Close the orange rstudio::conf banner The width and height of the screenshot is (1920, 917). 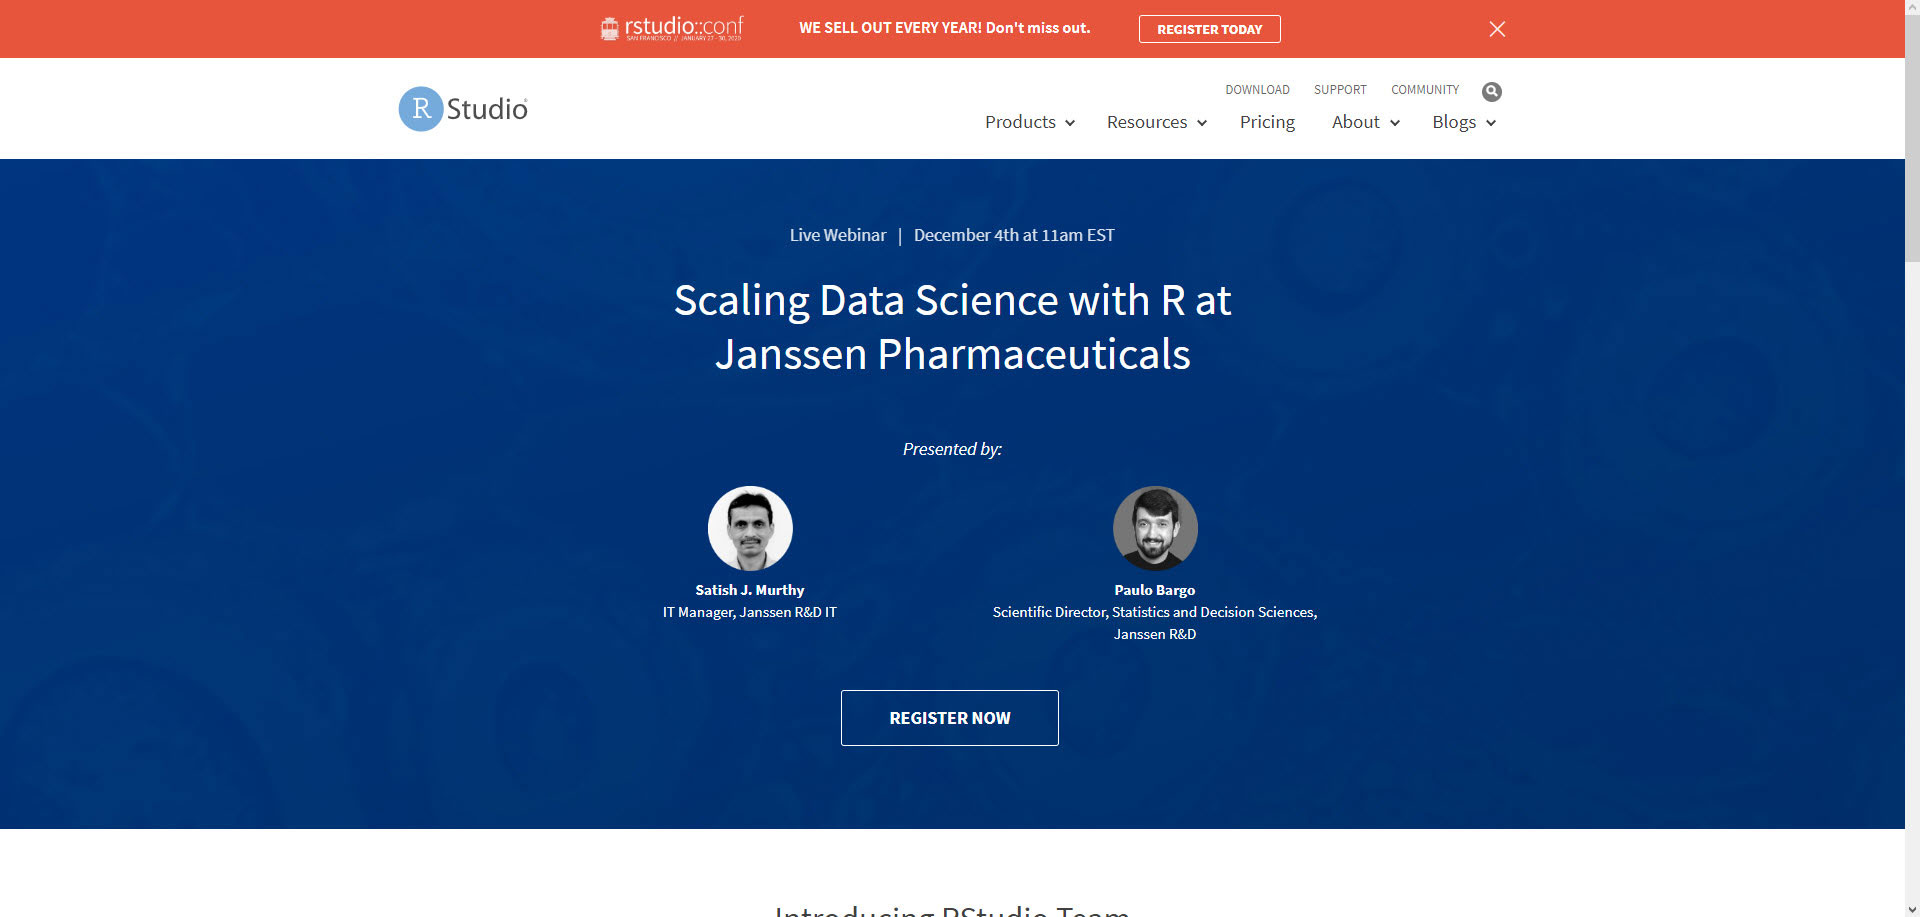click(1497, 29)
